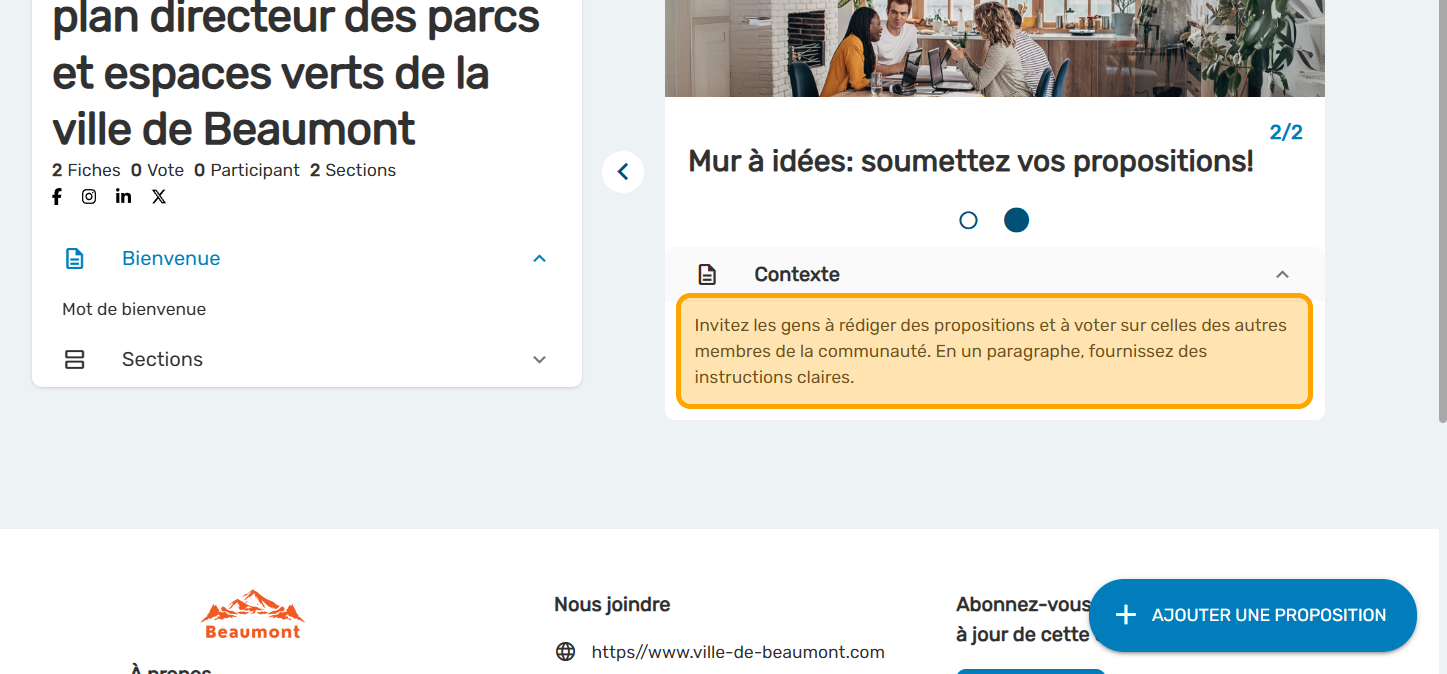This screenshot has height=674, width=1447.
Task: Select the second filled carousel dot
Action: tap(1016, 220)
